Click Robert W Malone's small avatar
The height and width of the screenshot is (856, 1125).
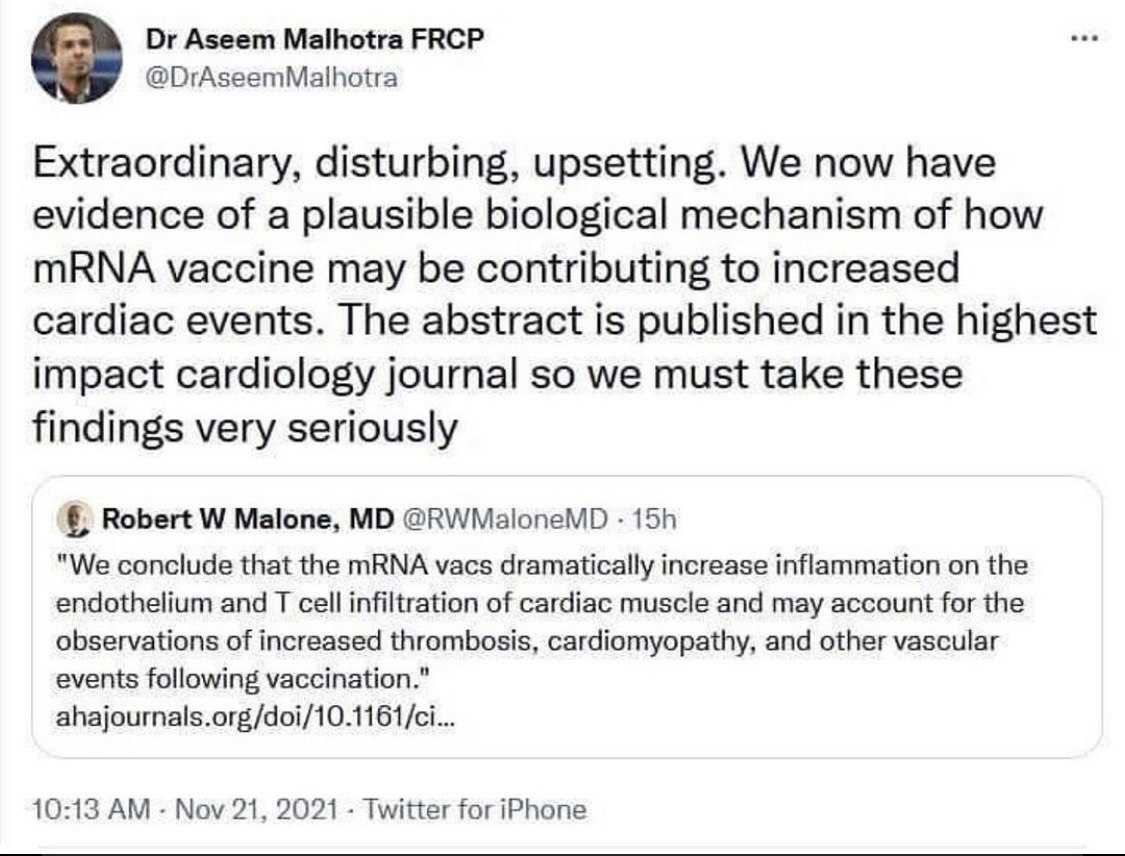[x=74, y=519]
